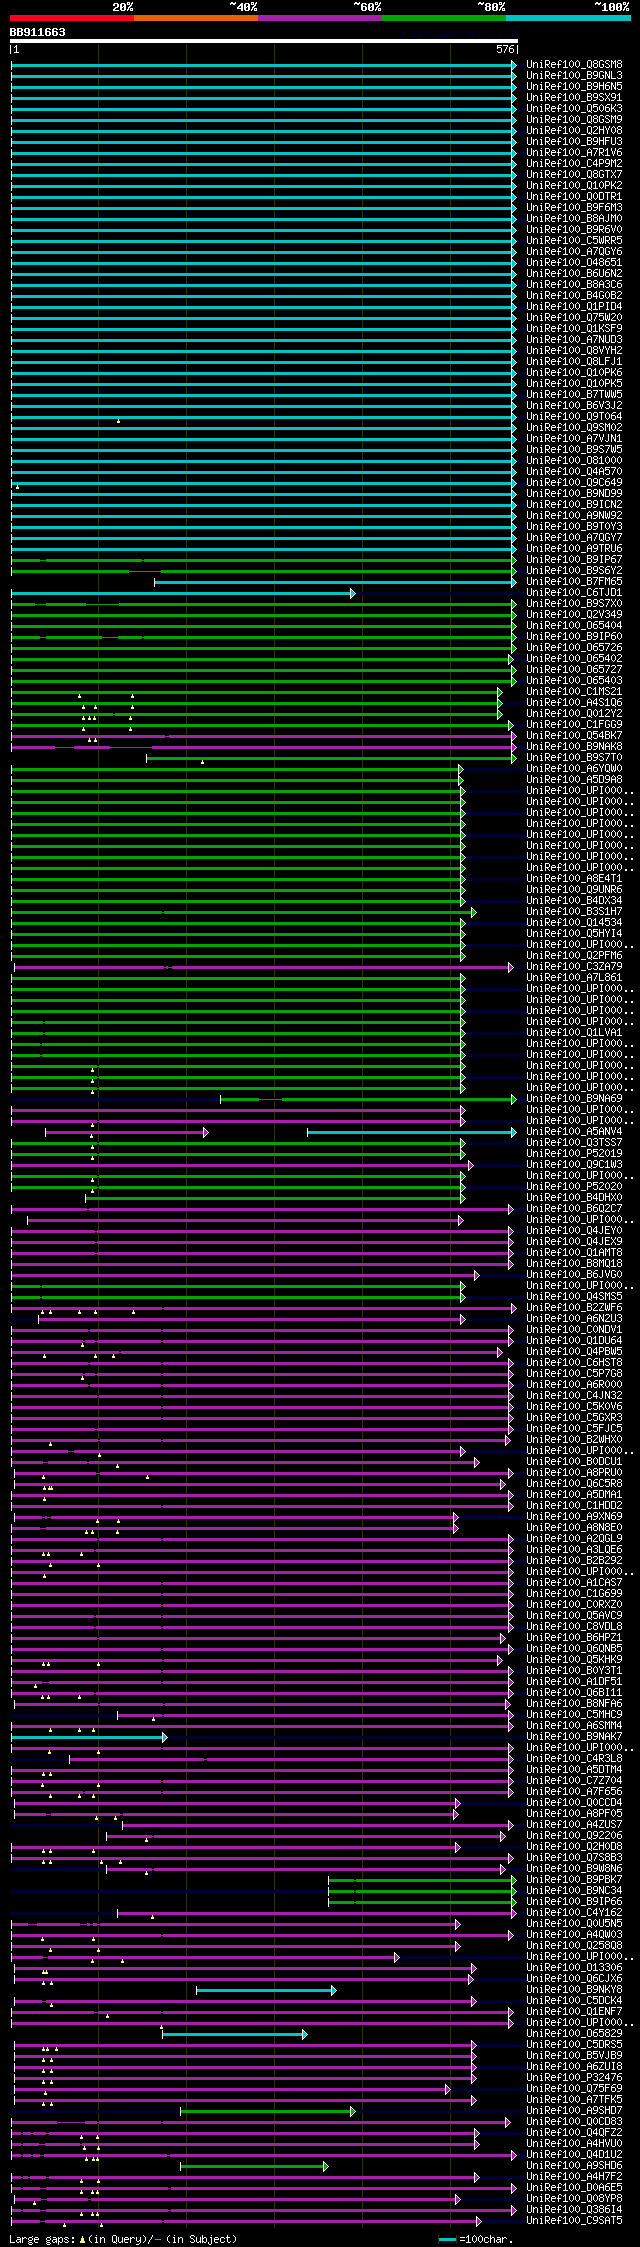
Task: Click the UniRef100_A7R1V6 entry
Action: click(574, 152)
